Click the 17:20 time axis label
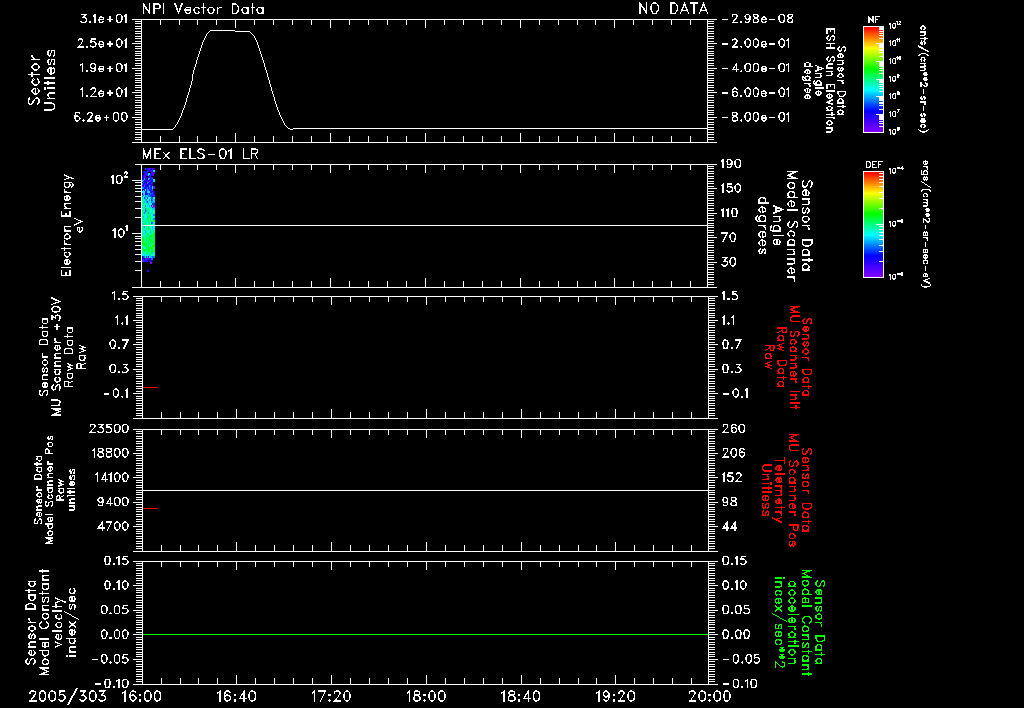This screenshot has height=708, width=1024. 331,696
